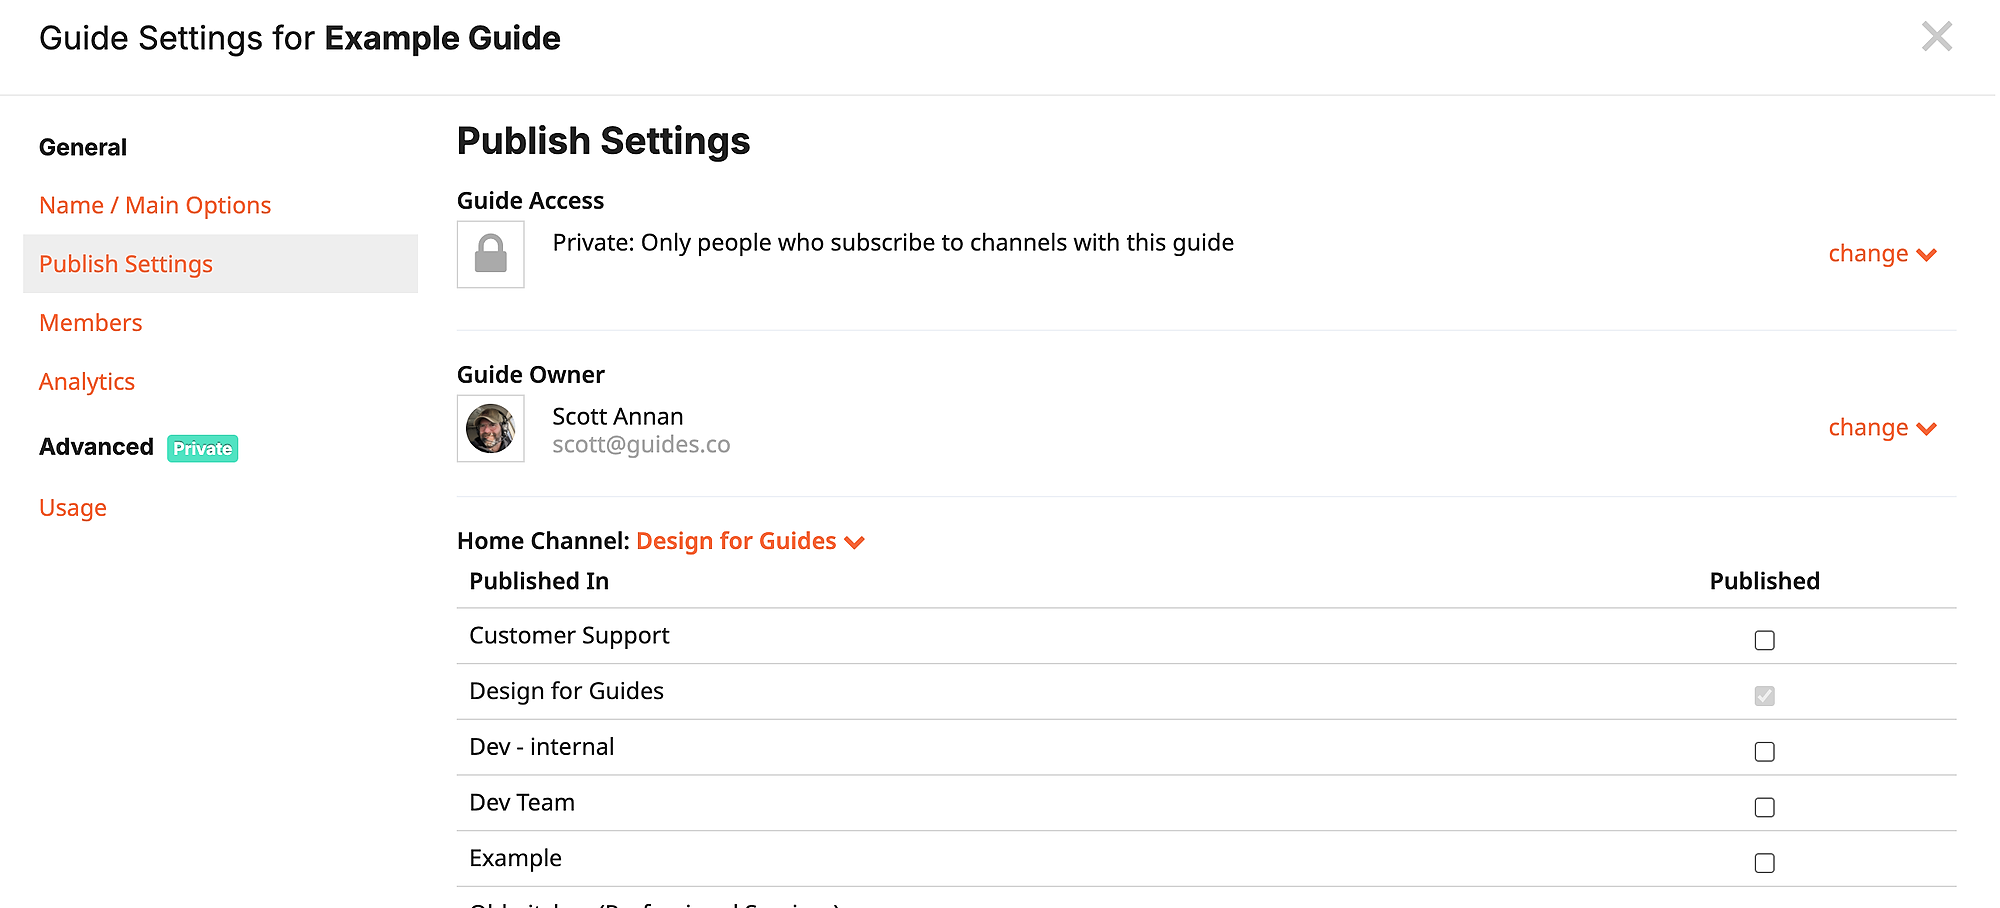Select Publish Settings in sidebar

pos(220,264)
